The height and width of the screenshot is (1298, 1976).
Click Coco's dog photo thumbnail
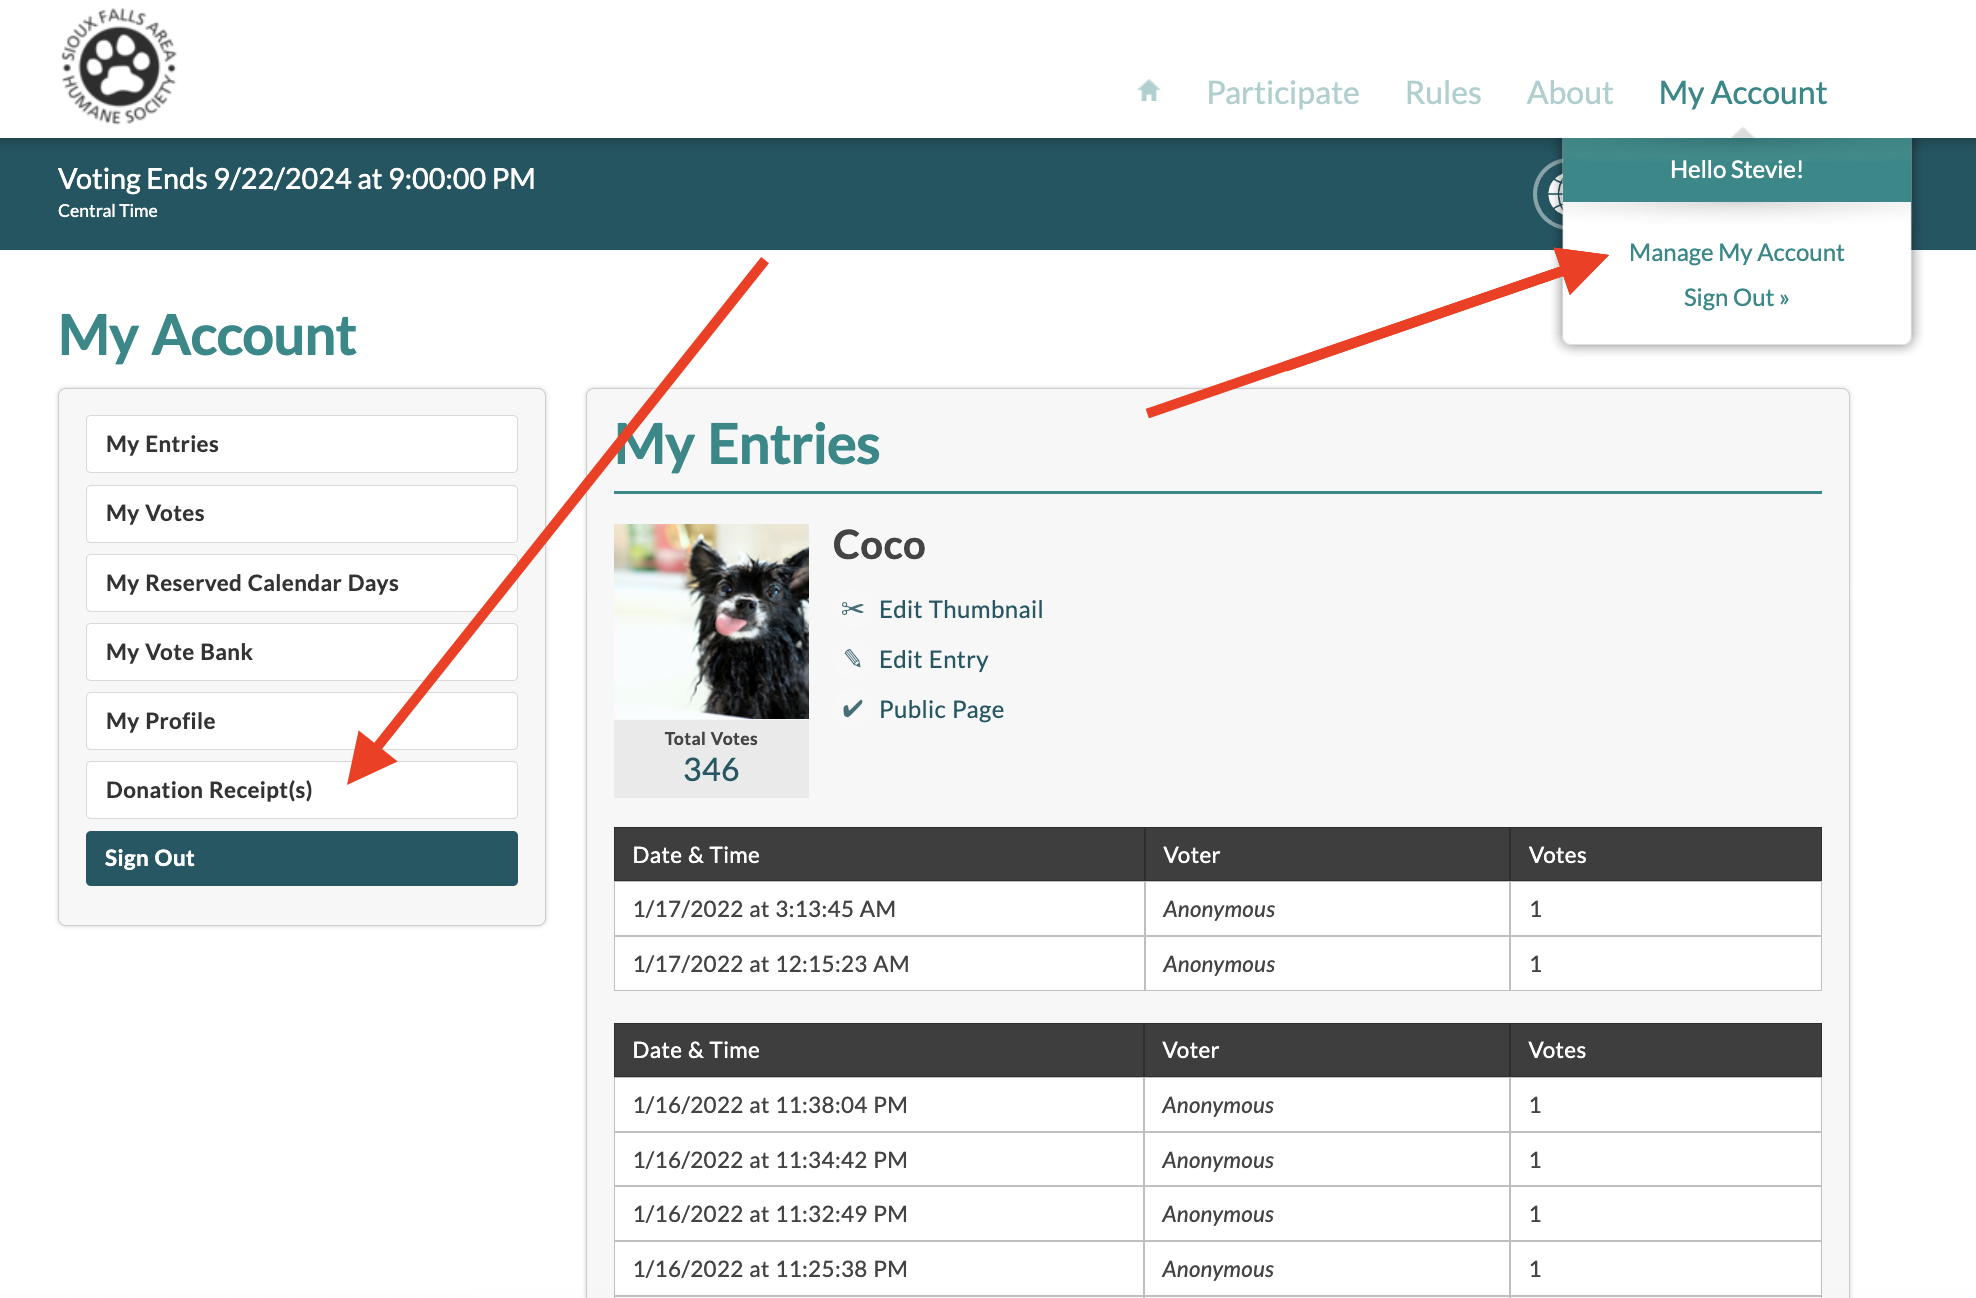pyautogui.click(x=711, y=621)
